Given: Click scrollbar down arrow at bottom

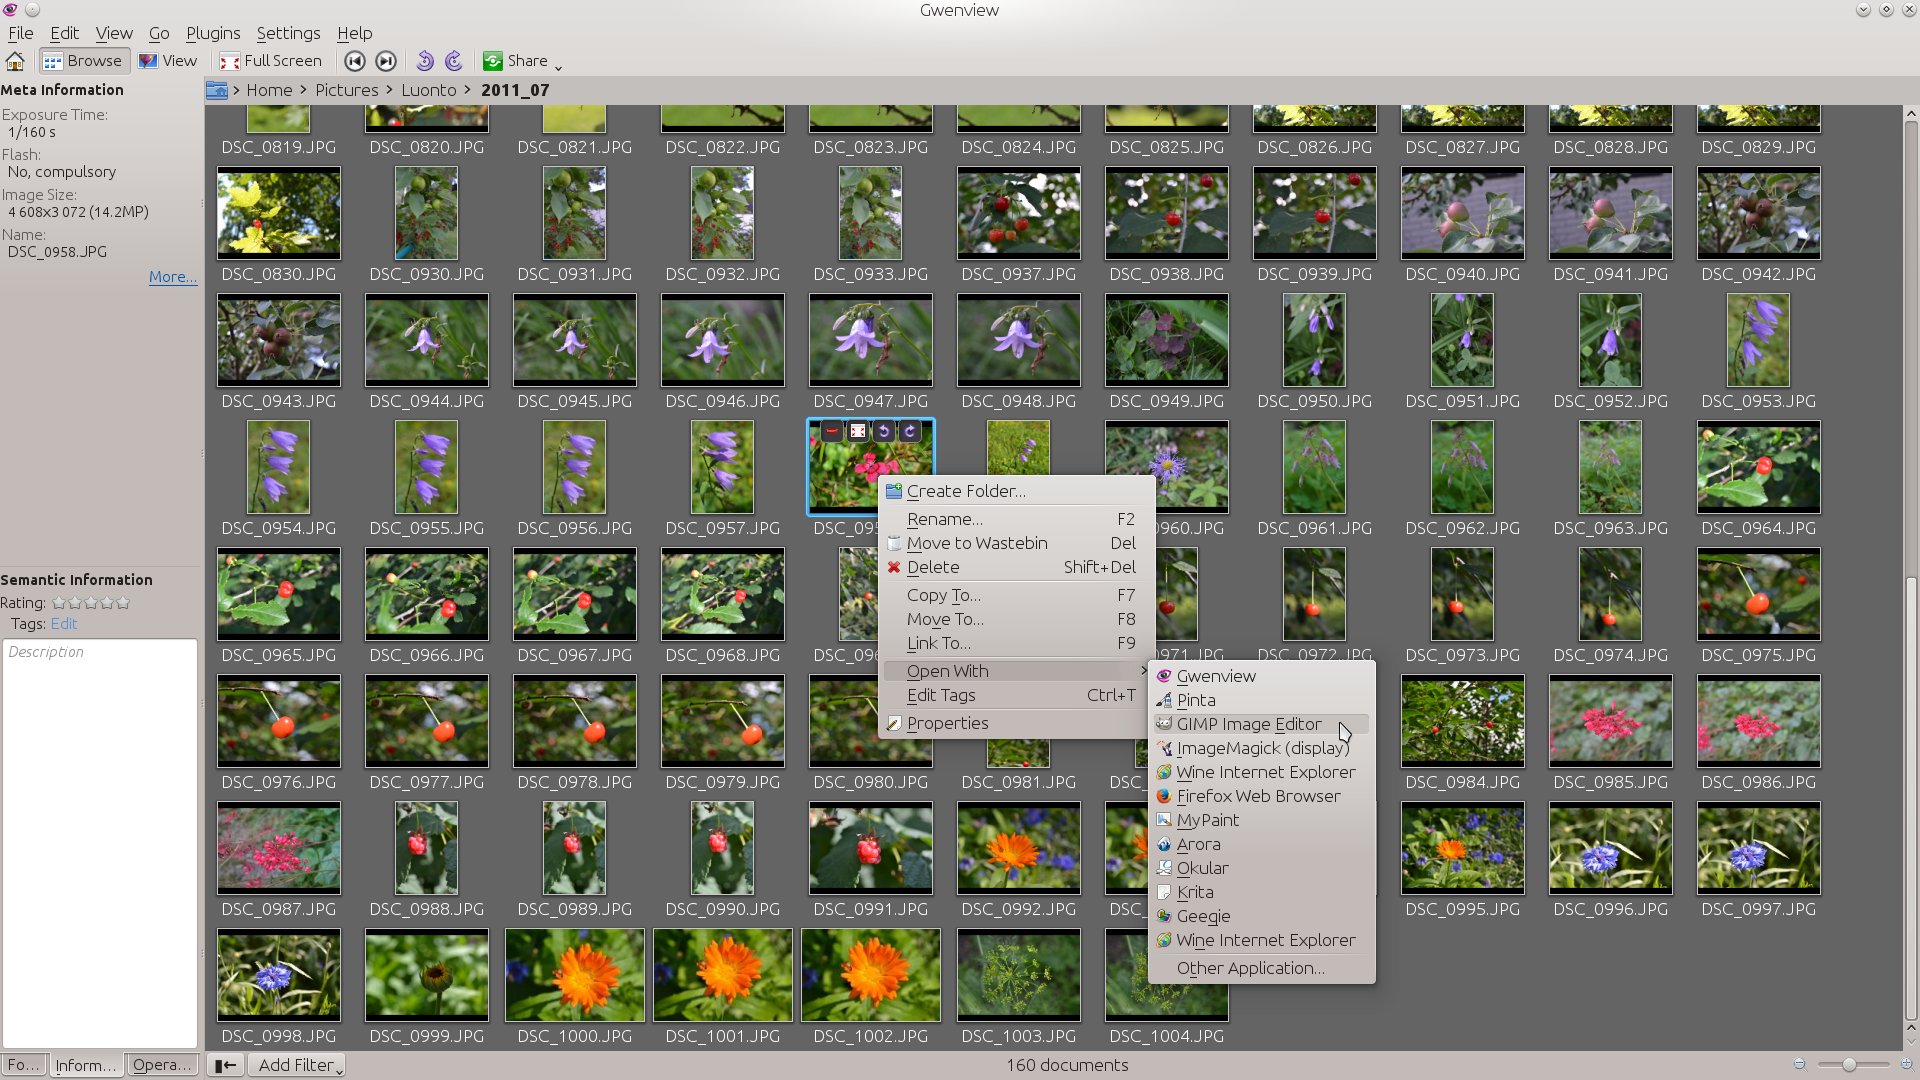Looking at the screenshot, I should pos(1911,1041).
